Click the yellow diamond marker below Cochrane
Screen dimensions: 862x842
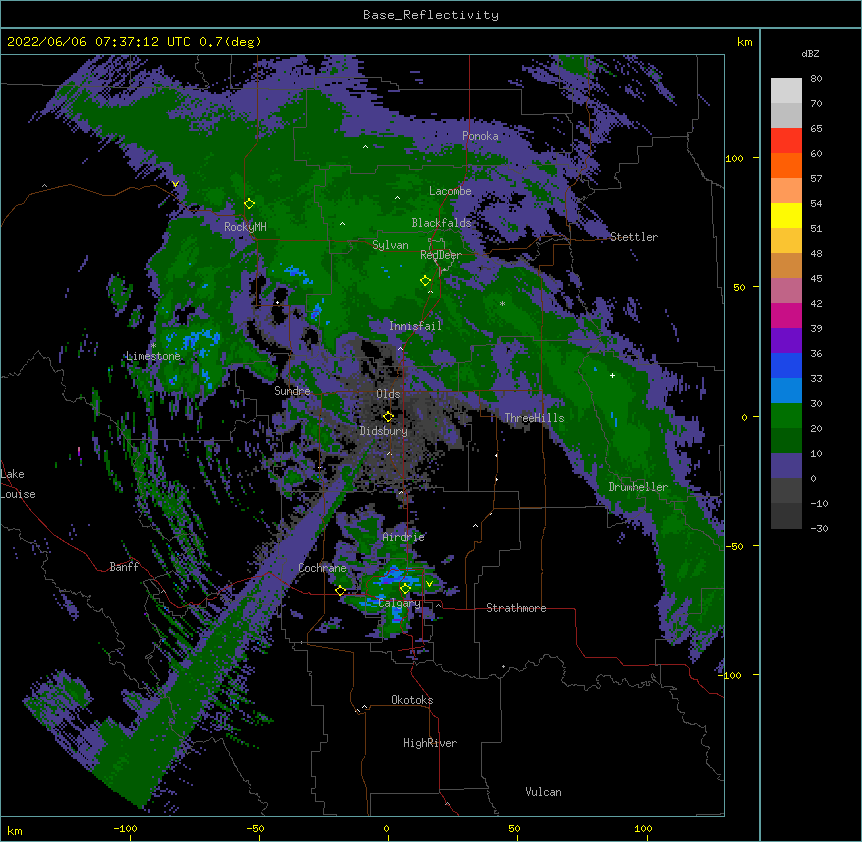[340, 591]
